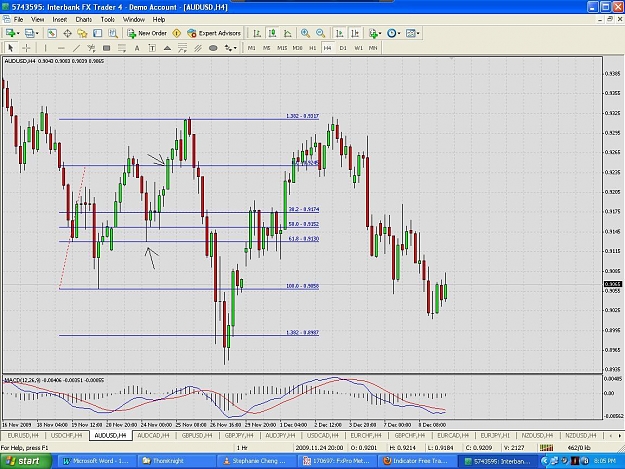This screenshot has width=625, height=469.
Task: Open the Window menu
Action: pyautogui.click(x=134, y=19)
